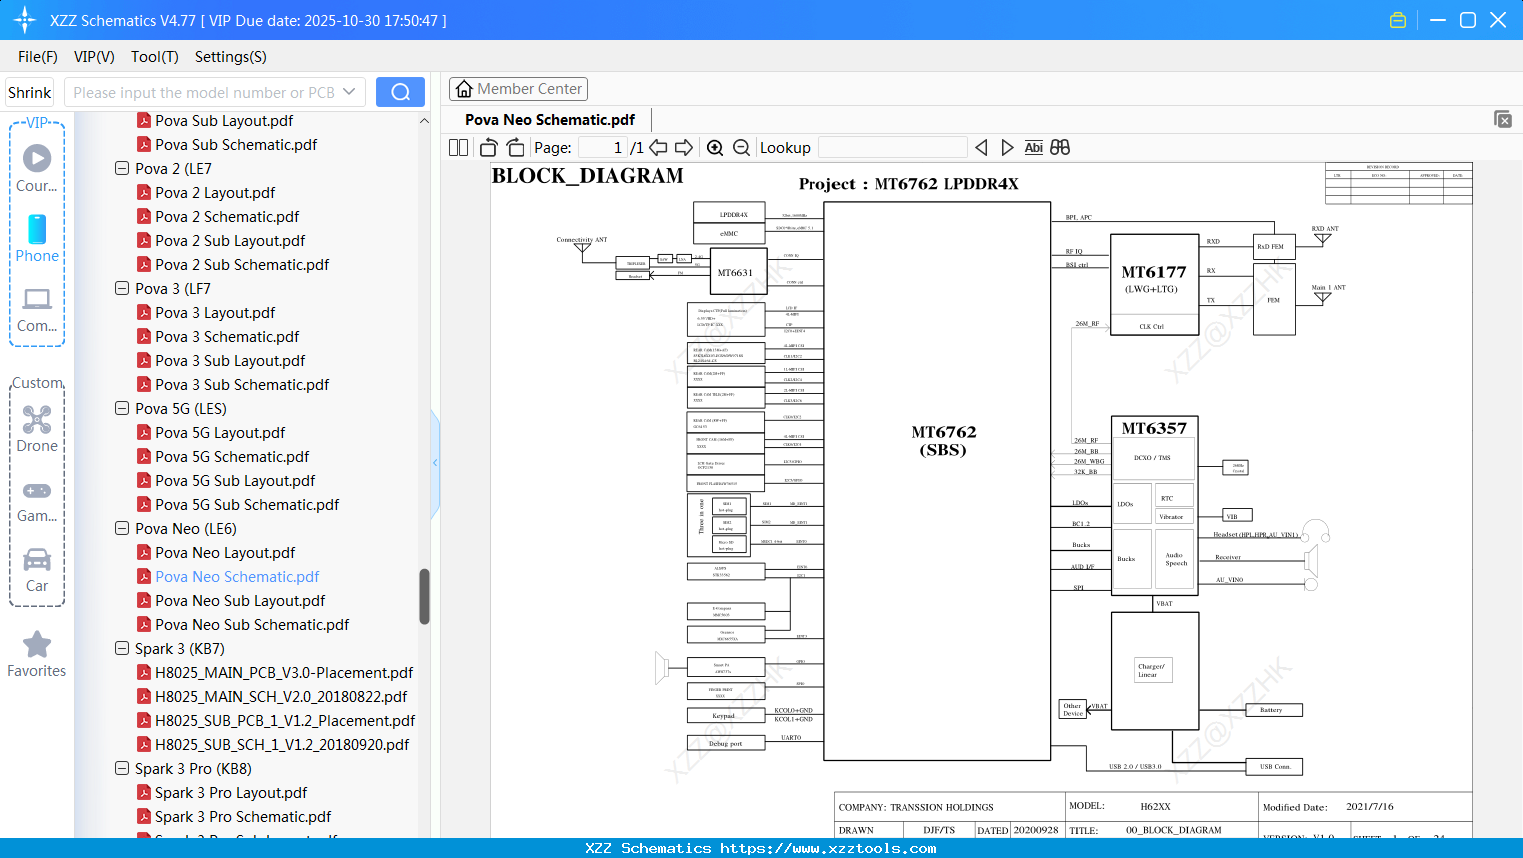This screenshot has width=1523, height=858.
Task: Click inside the Lookup search field
Action: click(892, 147)
